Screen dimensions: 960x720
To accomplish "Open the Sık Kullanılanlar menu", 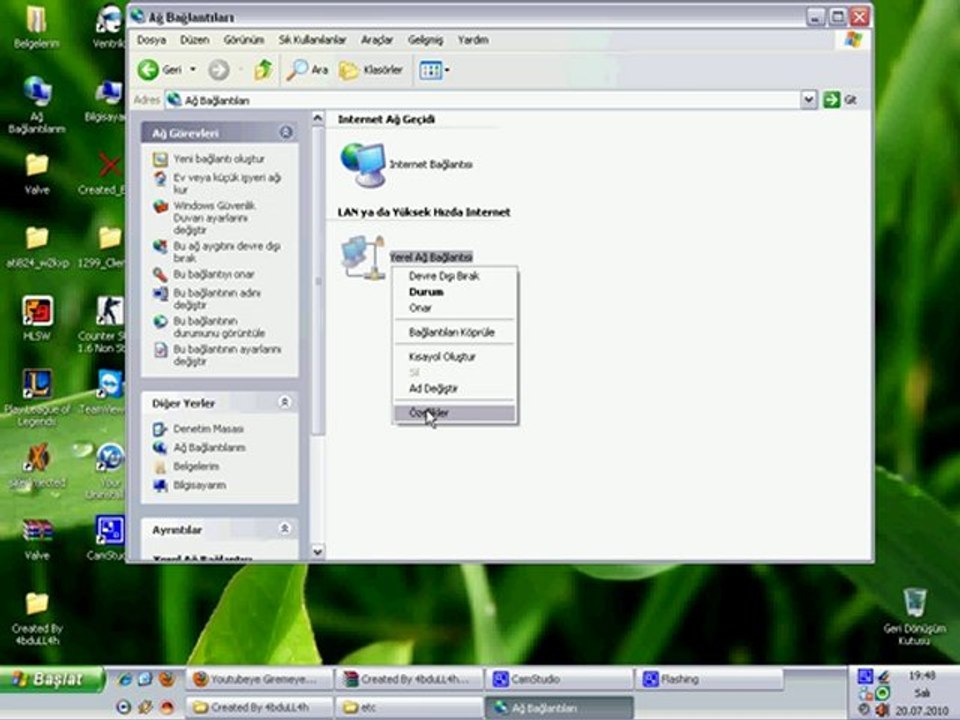I will click(312, 40).
